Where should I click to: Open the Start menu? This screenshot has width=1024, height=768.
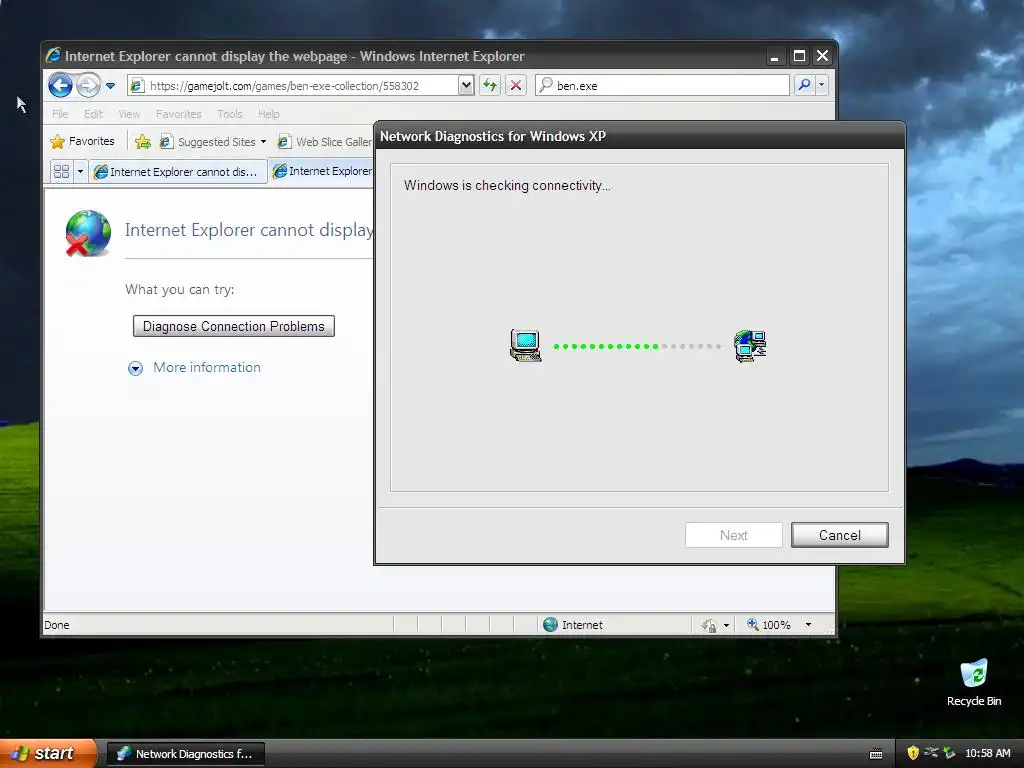47,753
